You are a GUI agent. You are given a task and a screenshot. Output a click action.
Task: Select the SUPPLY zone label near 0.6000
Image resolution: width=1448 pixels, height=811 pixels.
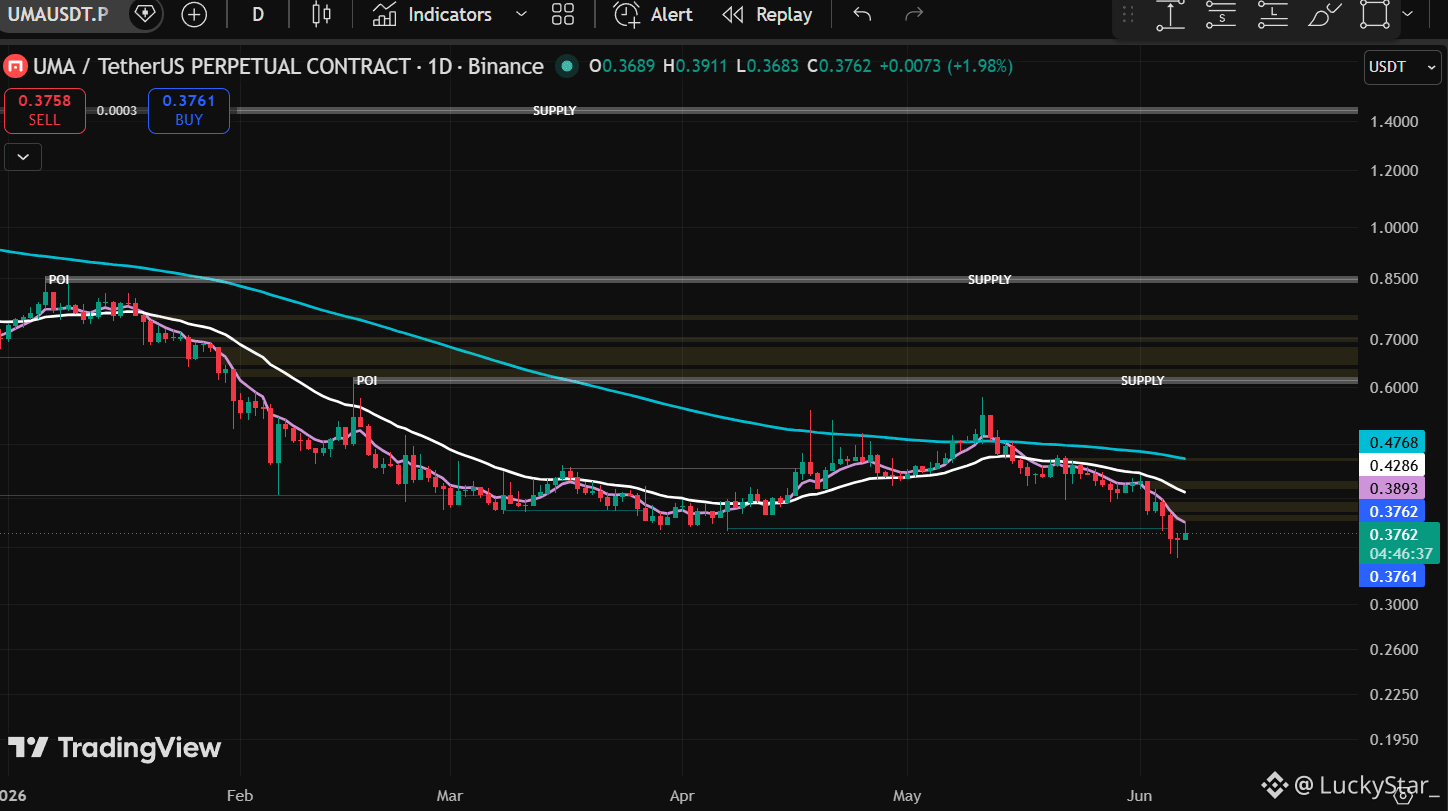click(1143, 381)
